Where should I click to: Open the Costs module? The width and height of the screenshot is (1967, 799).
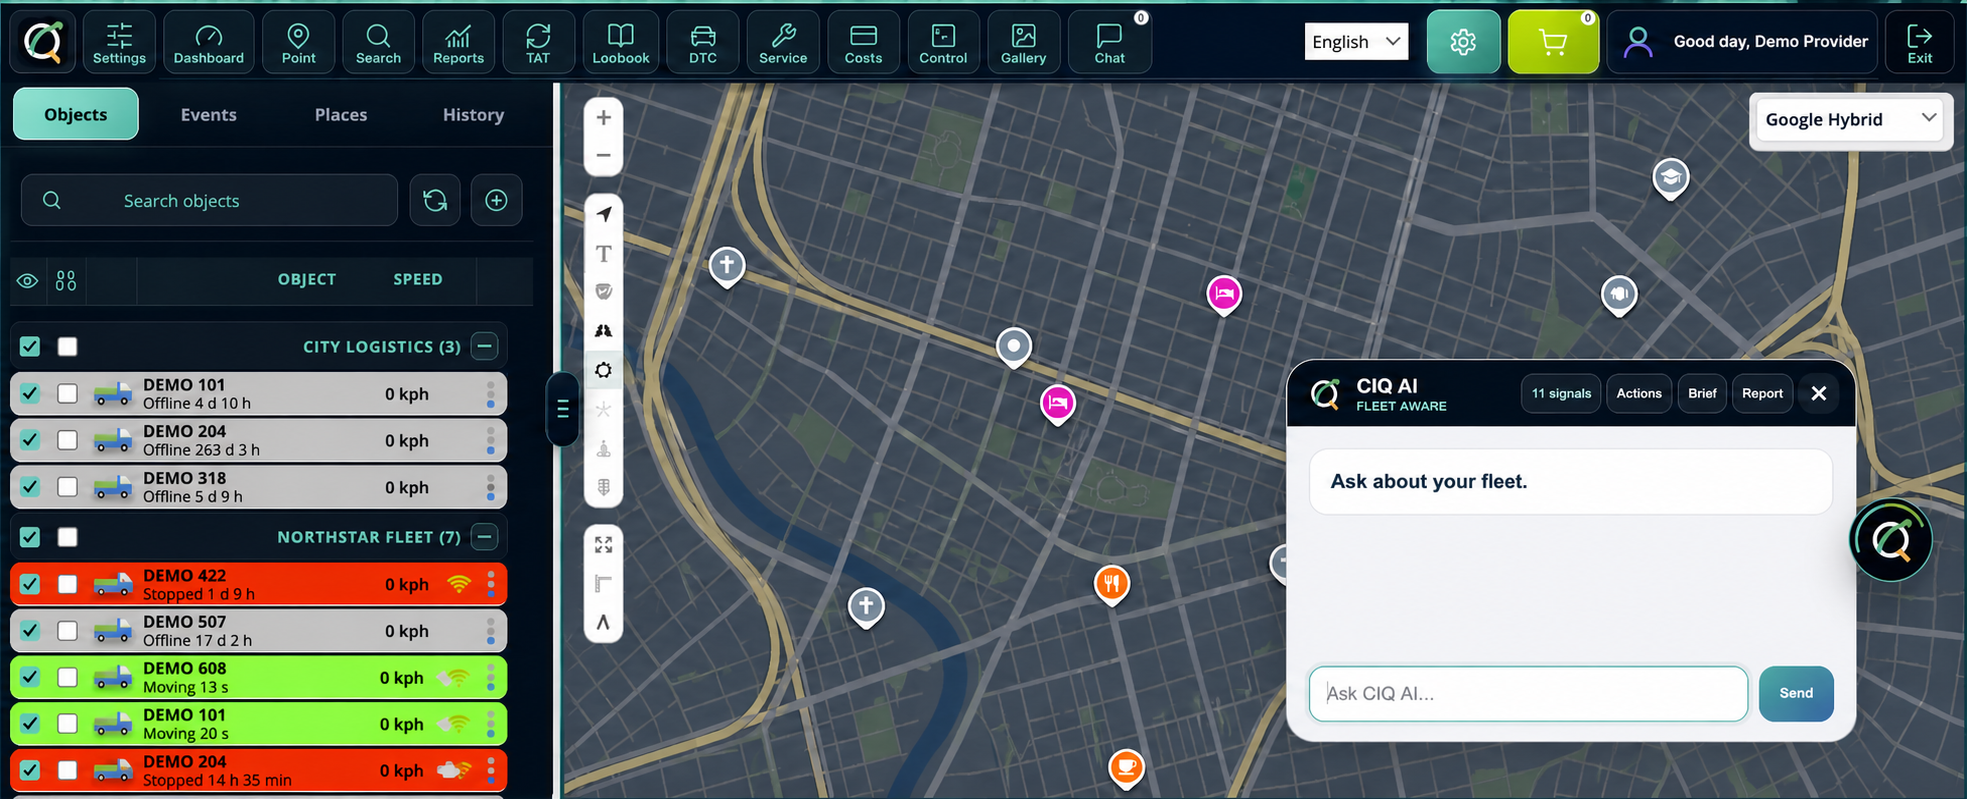point(863,42)
